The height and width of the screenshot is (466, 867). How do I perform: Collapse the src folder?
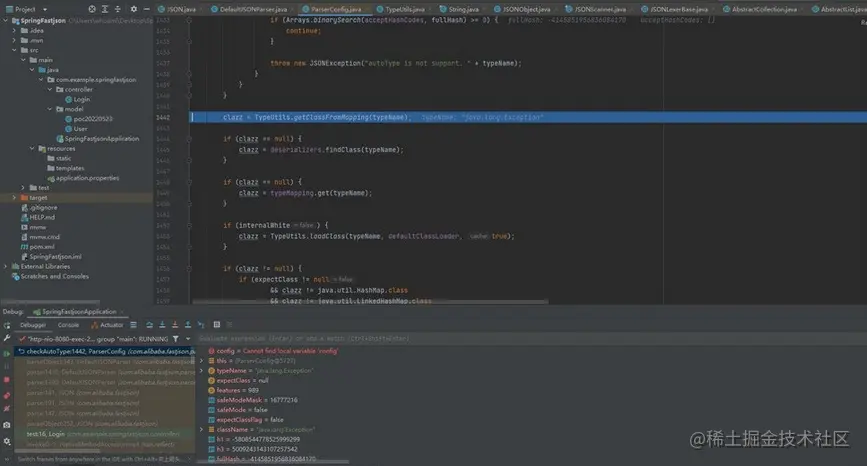click(14, 50)
